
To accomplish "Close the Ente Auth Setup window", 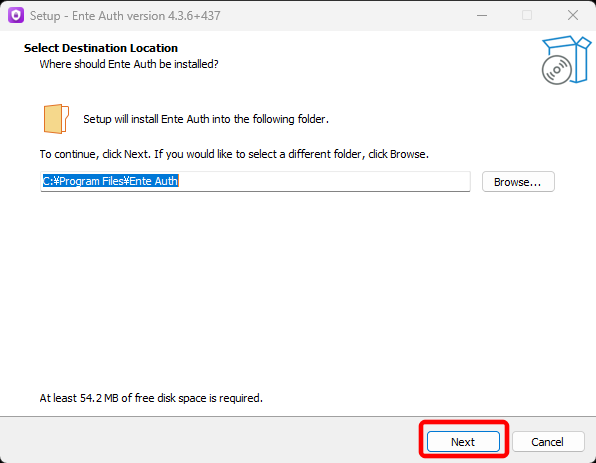I will pos(573,16).
